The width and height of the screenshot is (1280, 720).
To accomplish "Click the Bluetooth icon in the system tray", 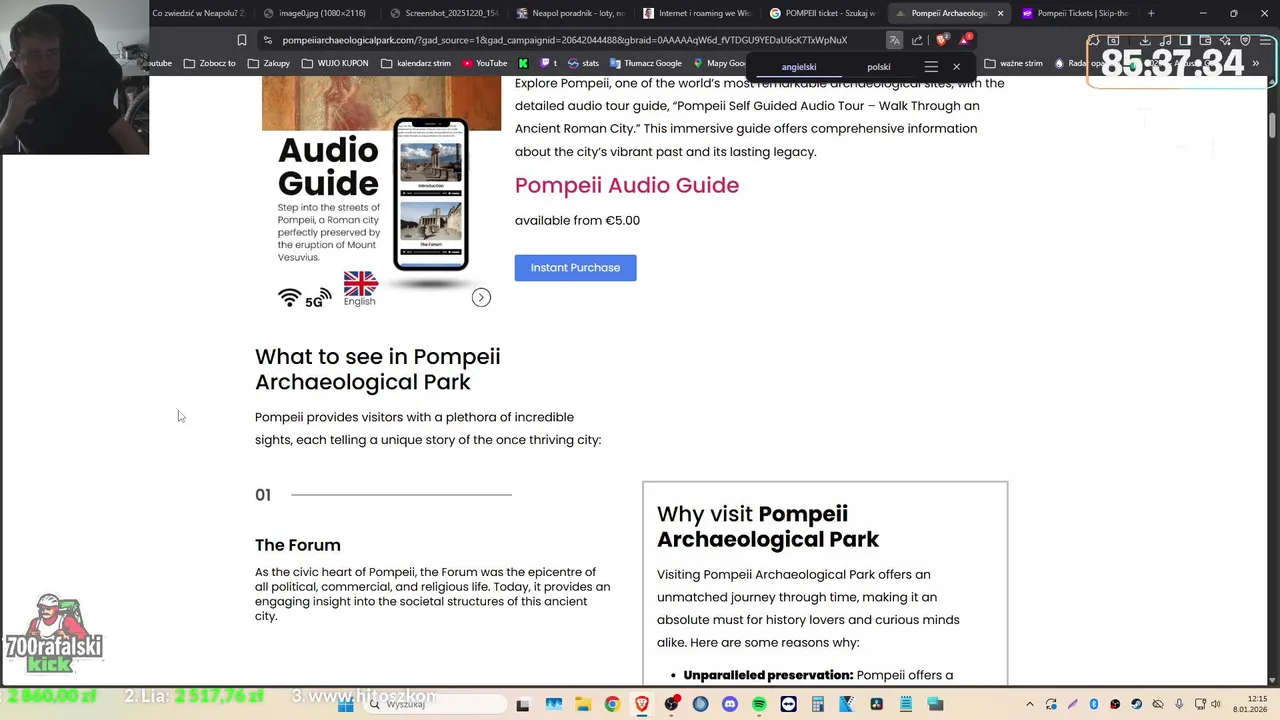I will click(1093, 705).
